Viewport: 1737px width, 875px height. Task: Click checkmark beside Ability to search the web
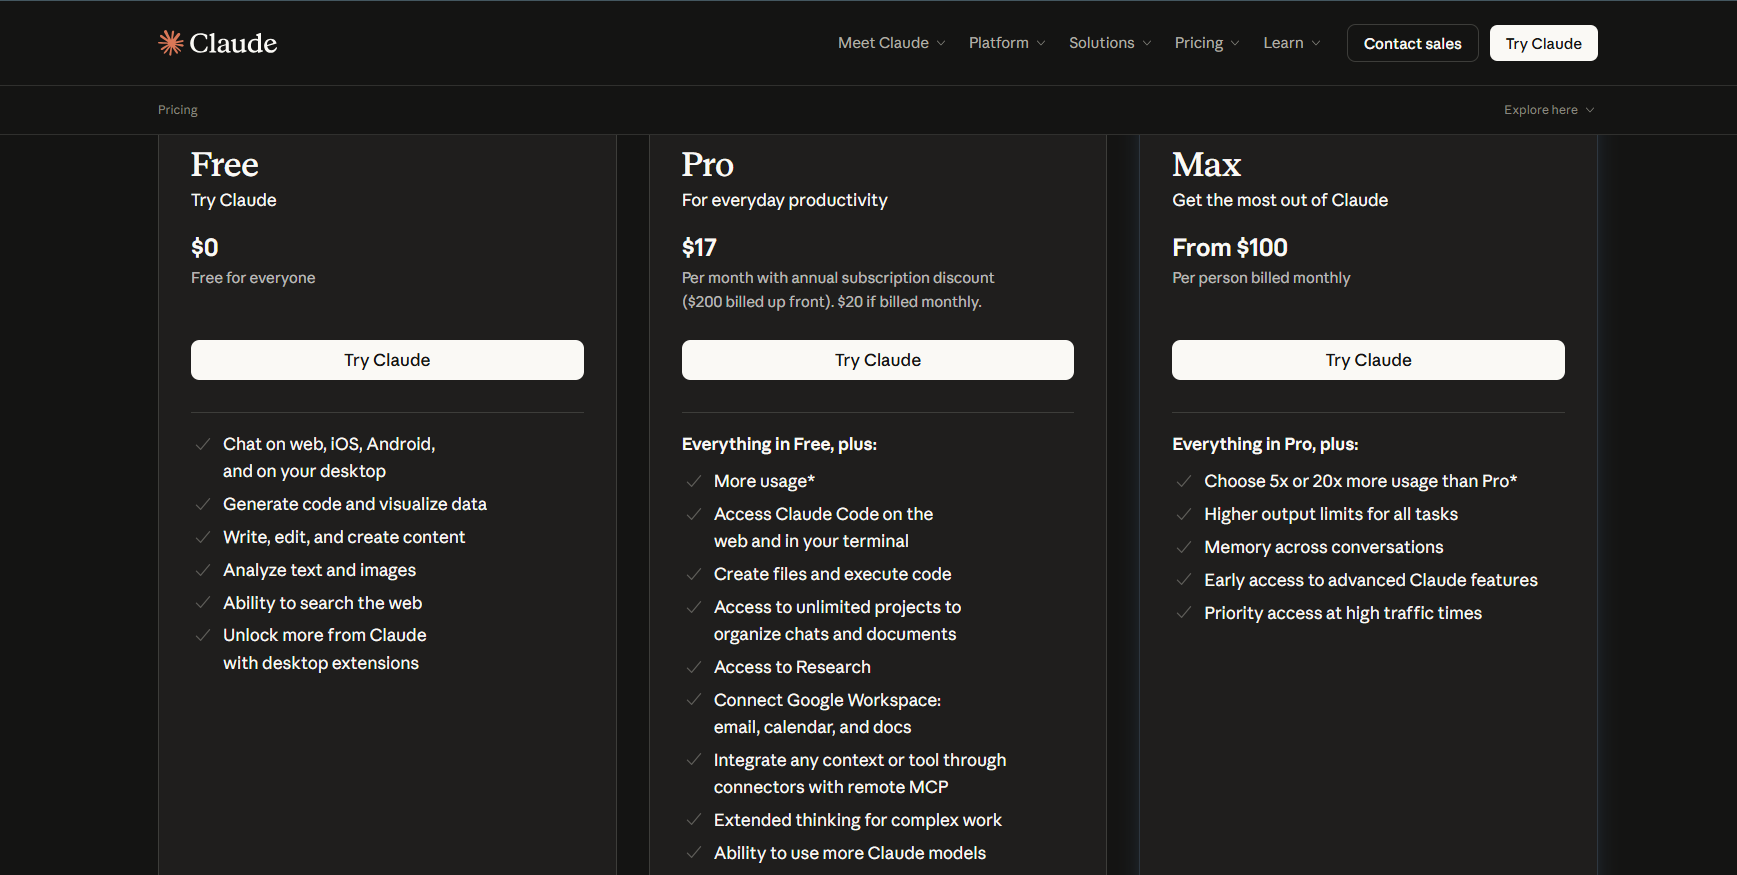click(203, 603)
